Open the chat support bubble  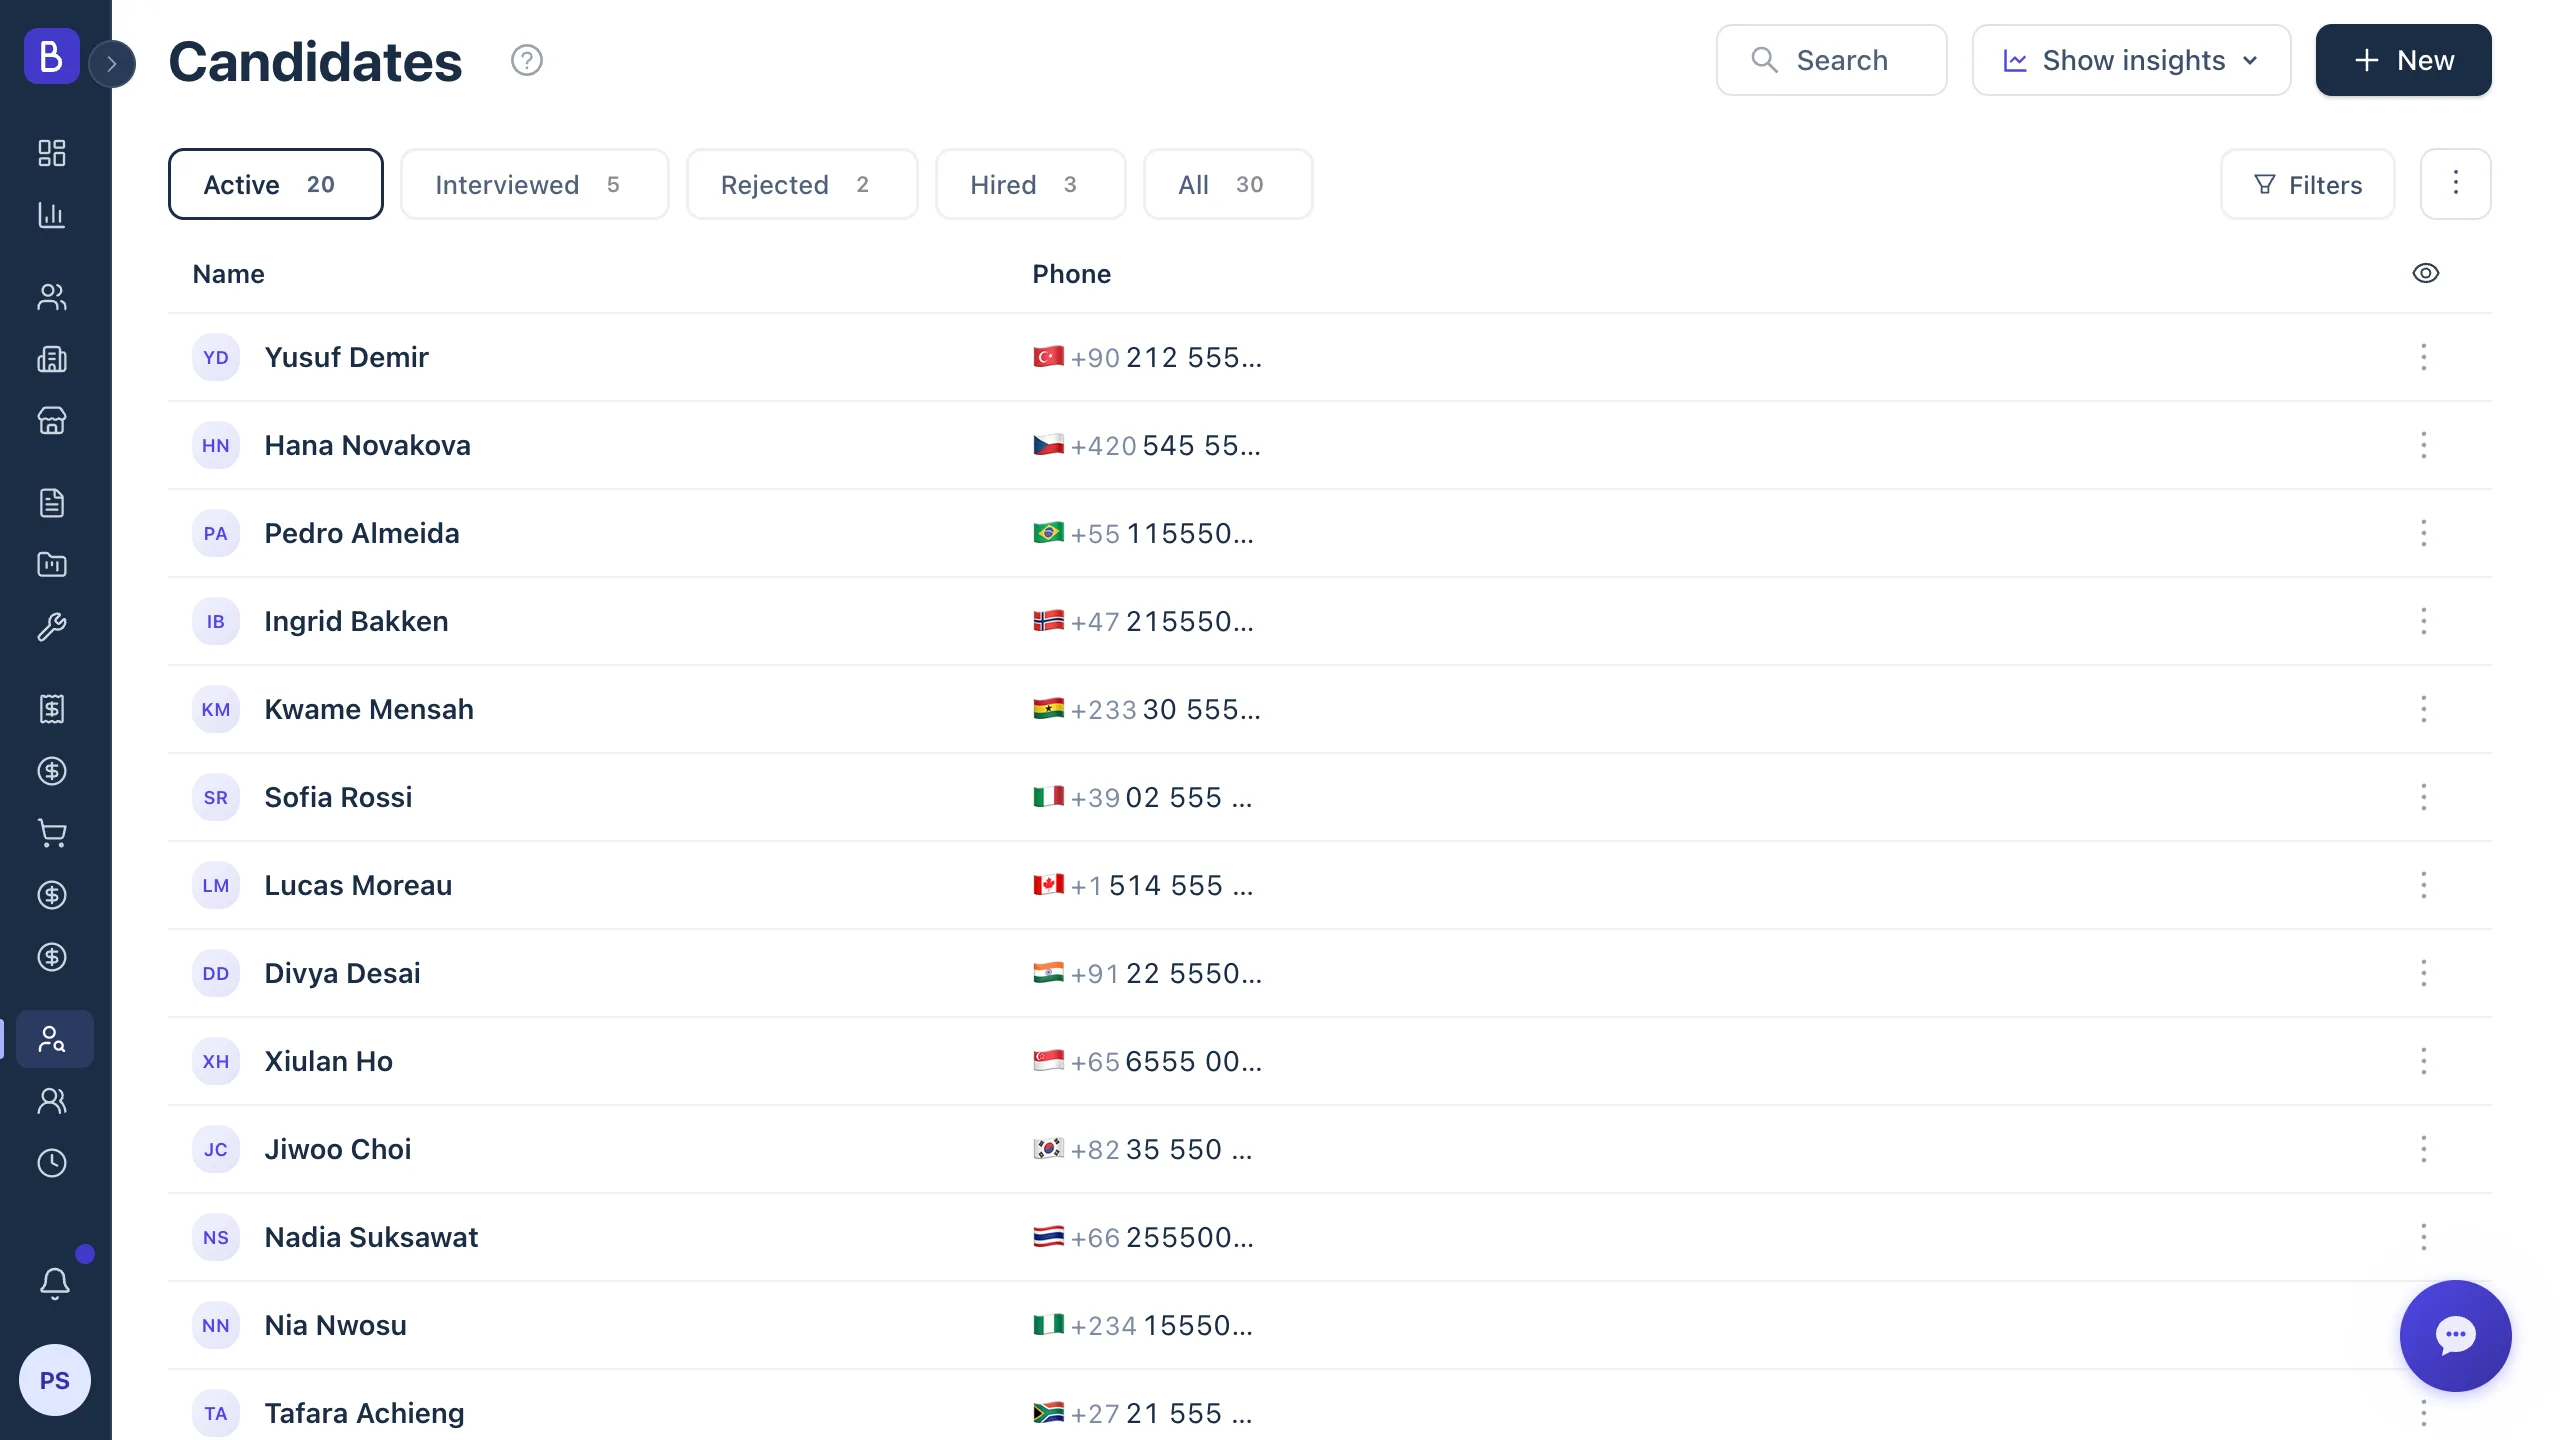pyautogui.click(x=2455, y=1335)
